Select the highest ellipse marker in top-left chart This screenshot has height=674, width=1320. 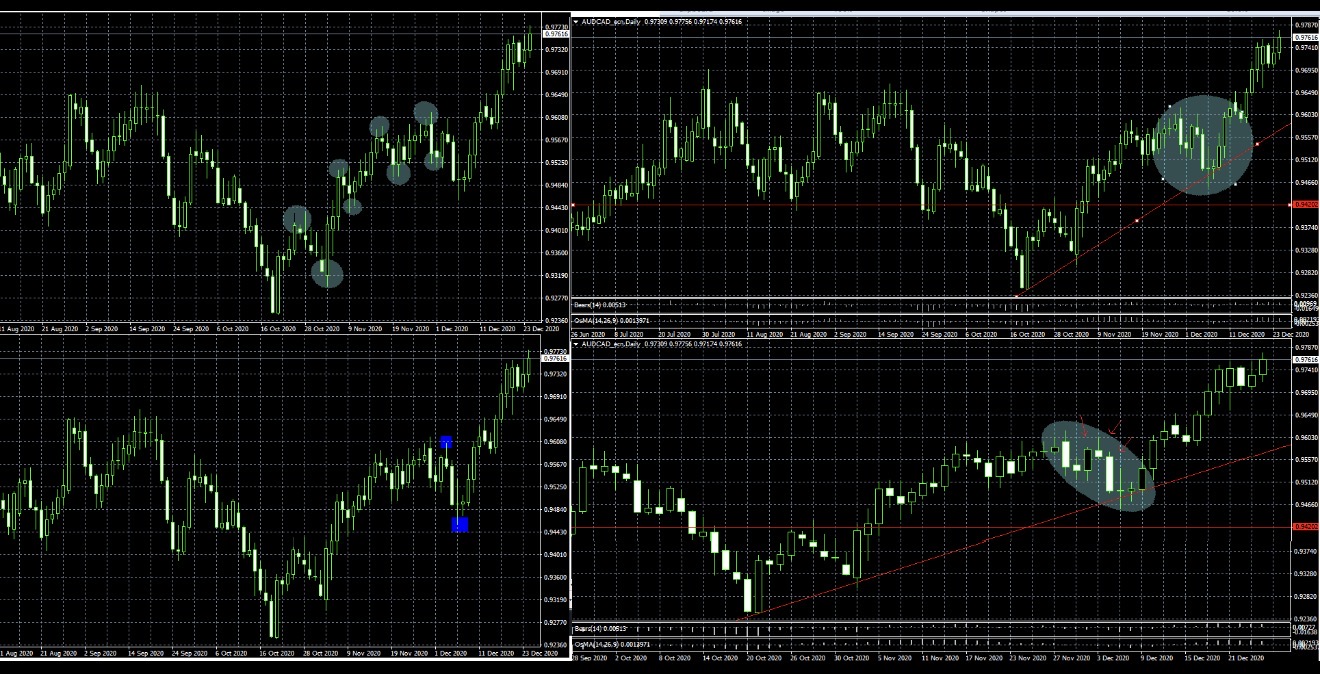pos(426,113)
